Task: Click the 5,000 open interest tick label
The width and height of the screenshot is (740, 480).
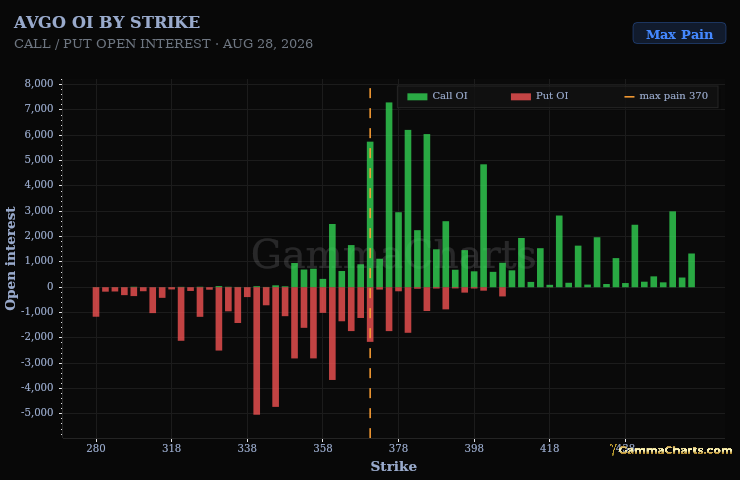Action: tap(39, 160)
